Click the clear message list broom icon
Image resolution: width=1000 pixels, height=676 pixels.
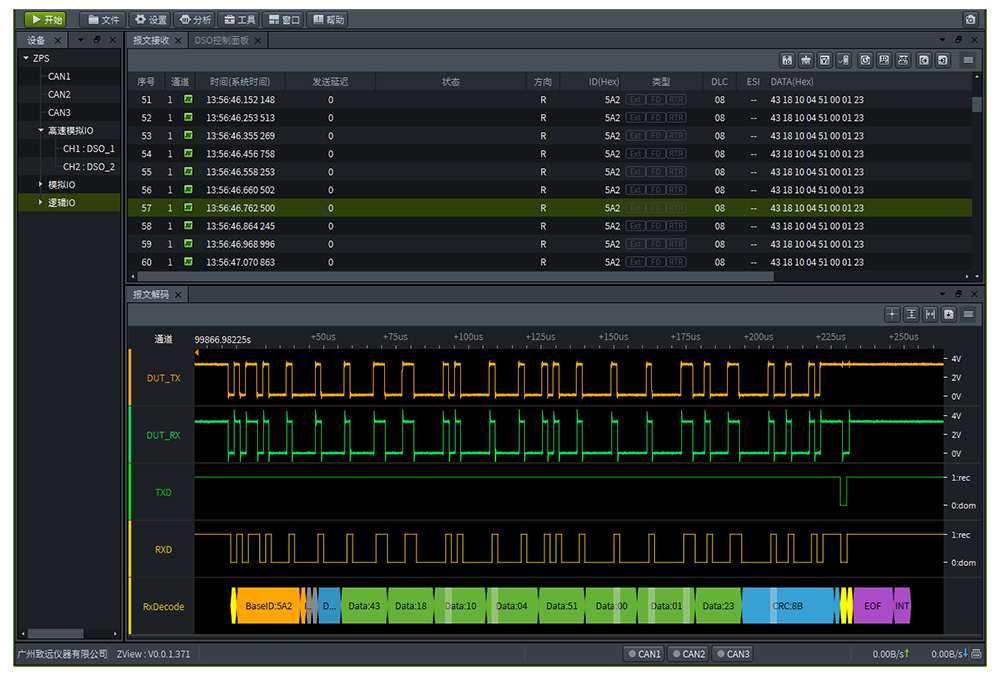806,60
